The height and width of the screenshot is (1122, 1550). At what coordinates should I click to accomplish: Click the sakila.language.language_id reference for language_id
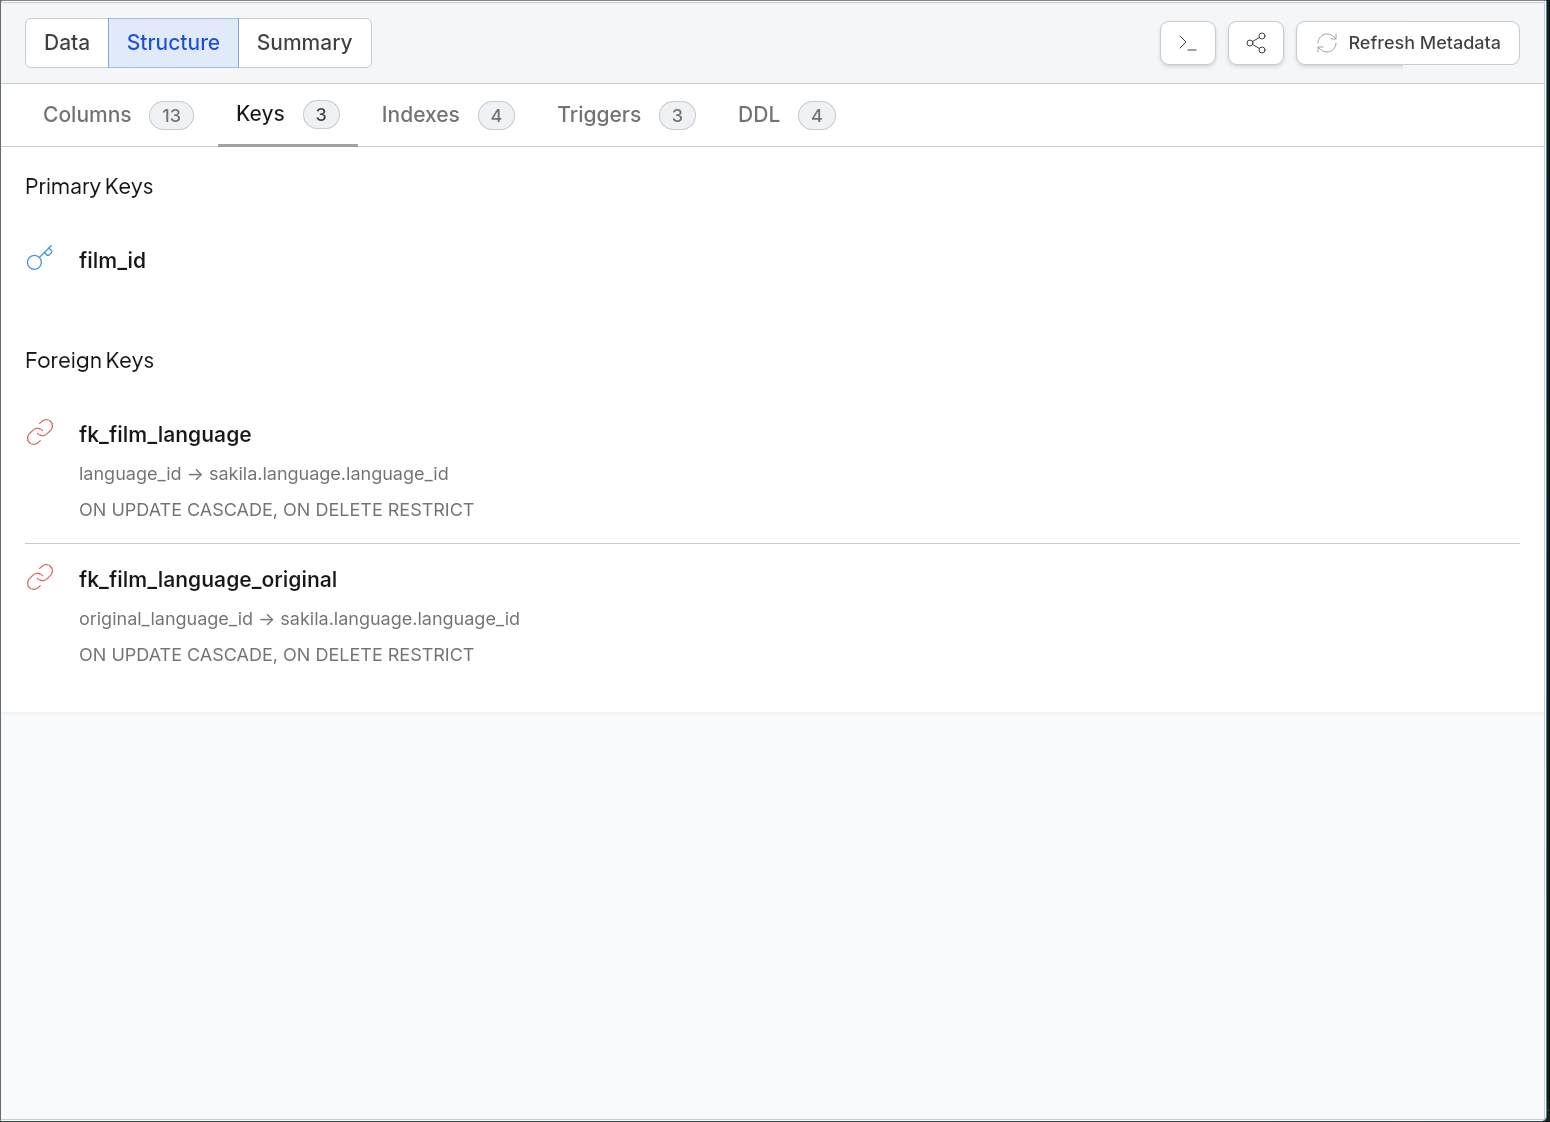pos(329,474)
